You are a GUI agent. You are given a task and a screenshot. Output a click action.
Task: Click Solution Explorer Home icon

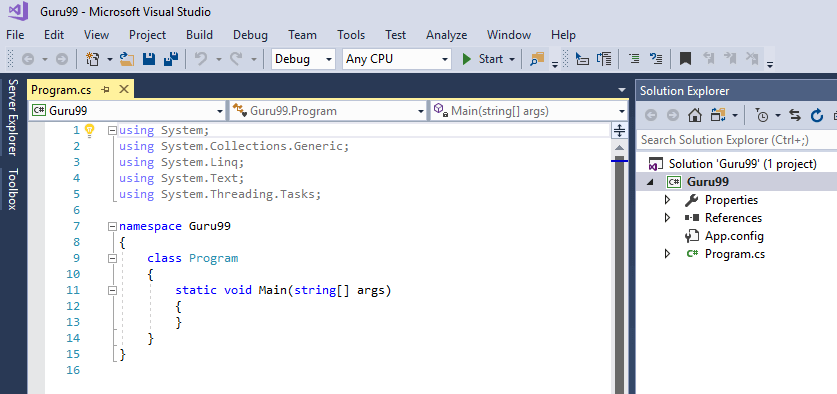tap(694, 115)
